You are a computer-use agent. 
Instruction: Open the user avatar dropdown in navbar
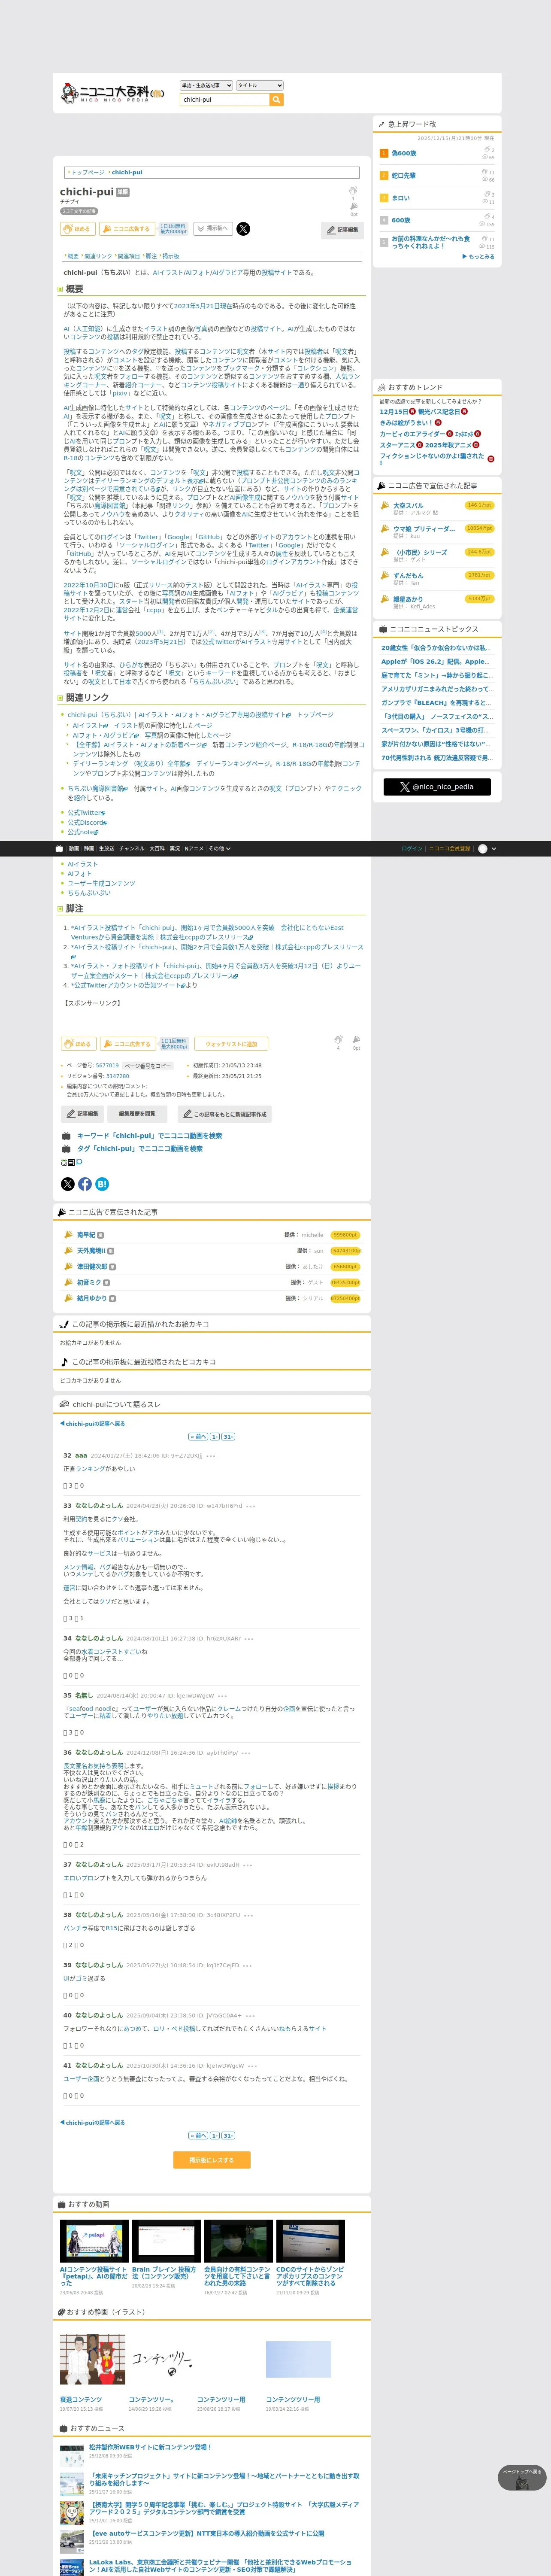tap(487, 848)
